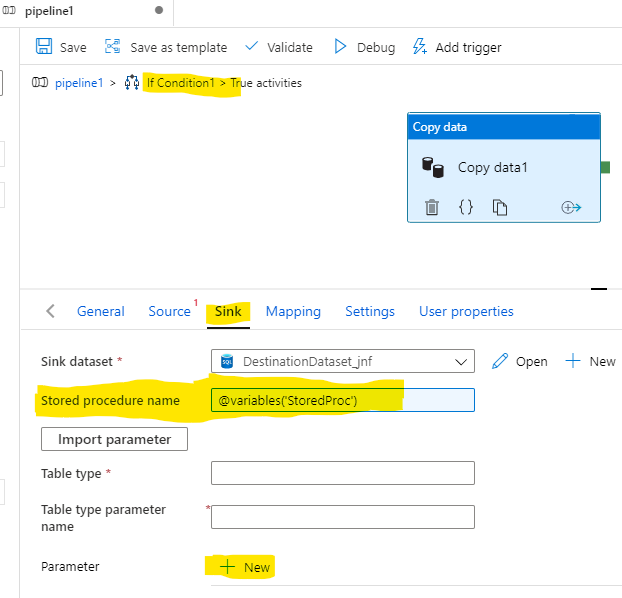Select the Copy data1 activity name
The width and height of the screenshot is (622, 598).
tap(493, 167)
